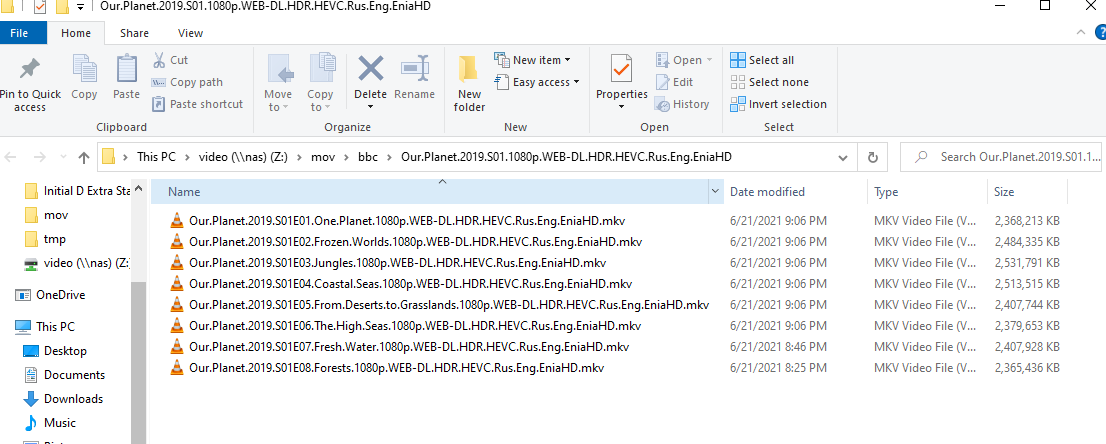The width and height of the screenshot is (1106, 444).
Task: Open the Name column filter dropdown
Action: click(x=715, y=191)
